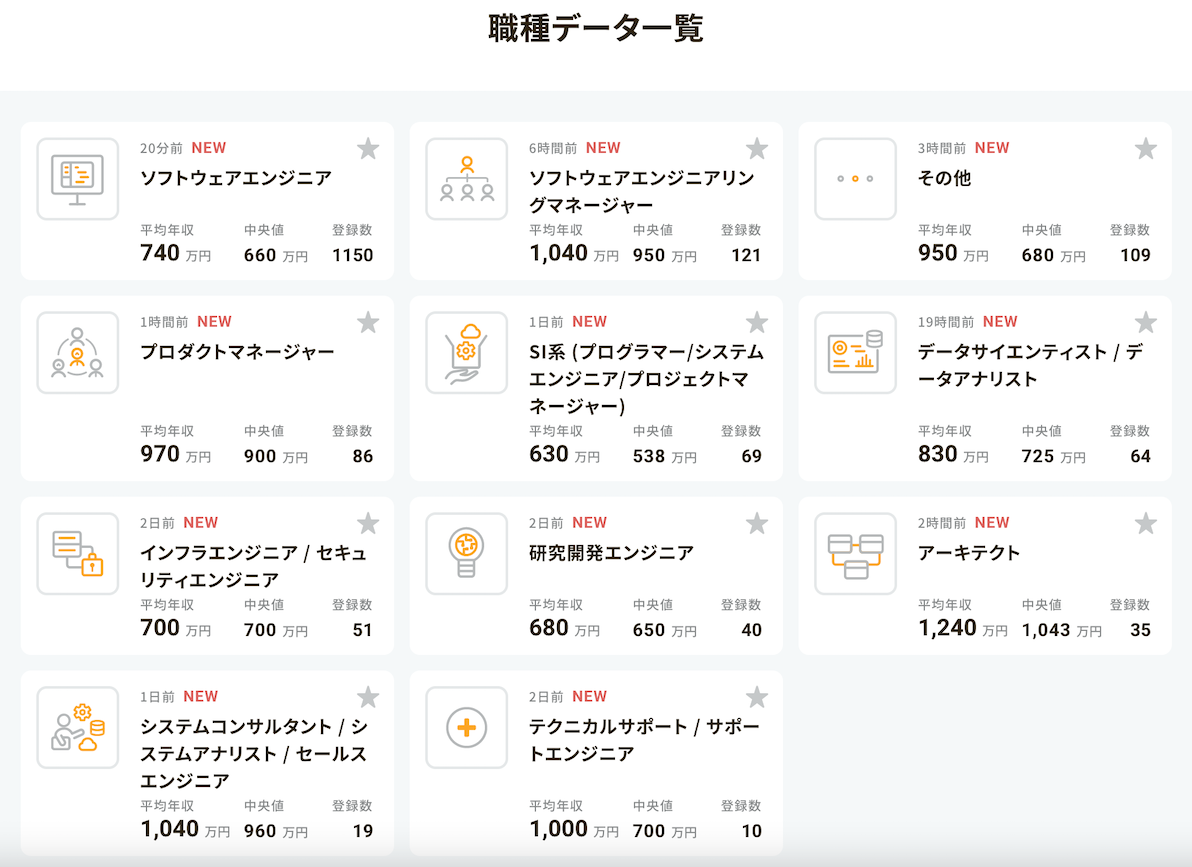Screen dimensions: 1192x867
Task: Star the アーキテクト job card
Action: (1145, 523)
